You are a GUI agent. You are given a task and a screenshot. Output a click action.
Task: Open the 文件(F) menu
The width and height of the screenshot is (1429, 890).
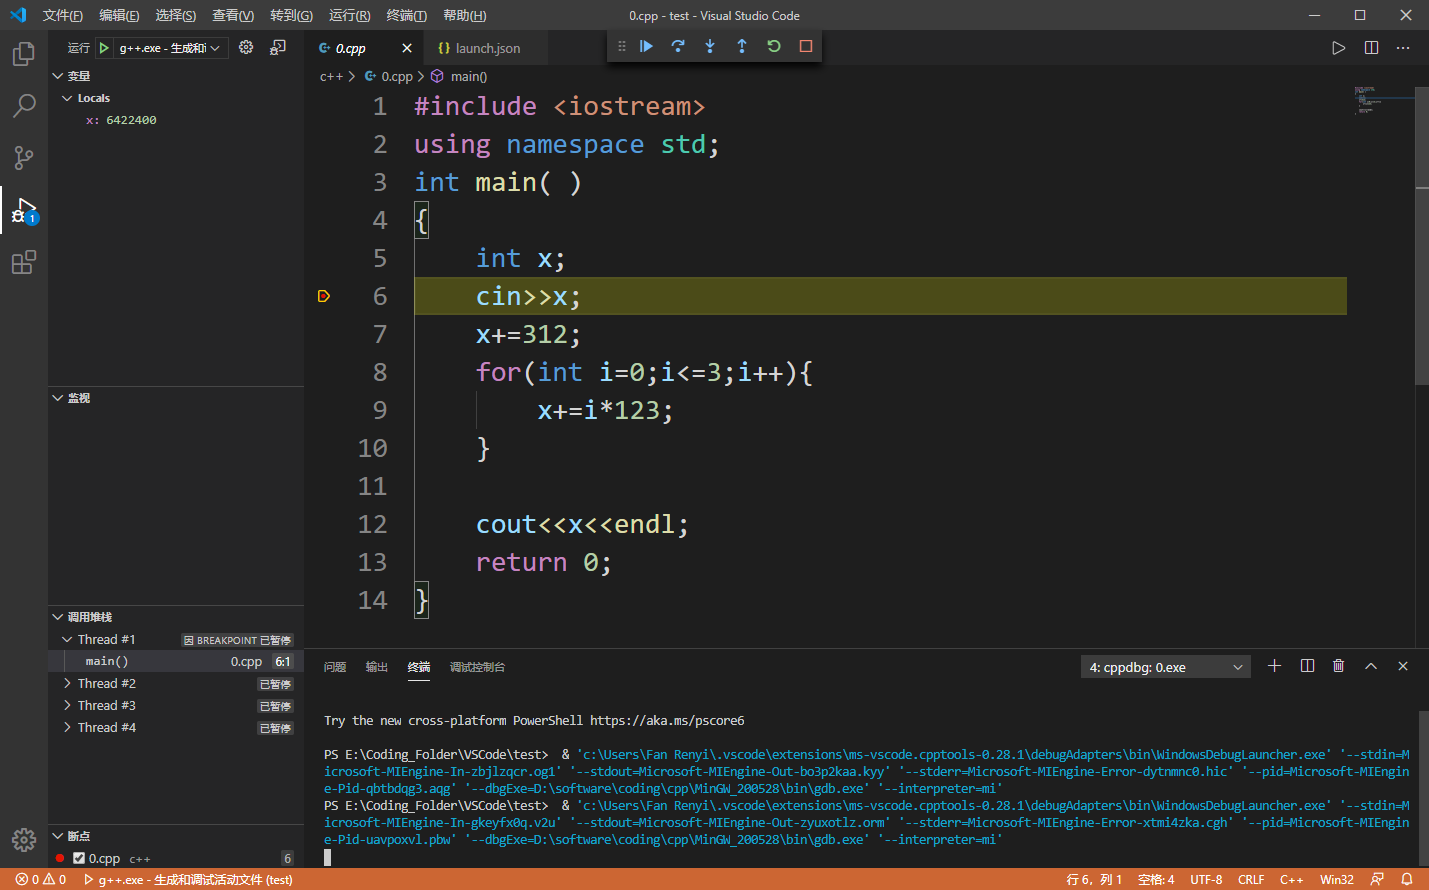pos(62,15)
